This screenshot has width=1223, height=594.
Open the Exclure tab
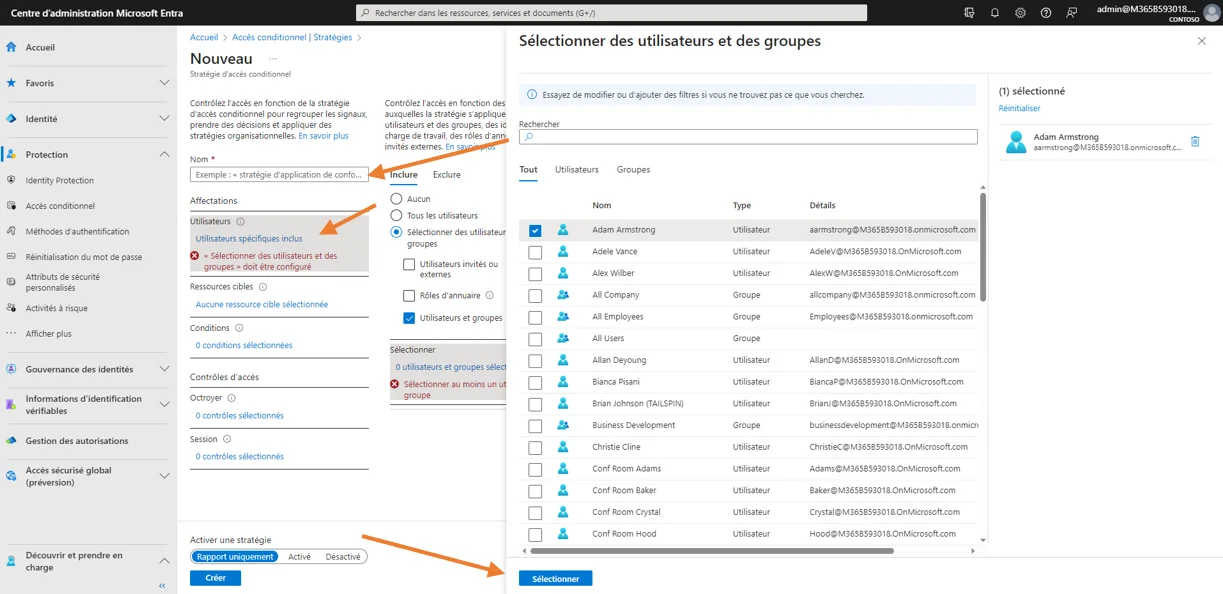click(446, 175)
